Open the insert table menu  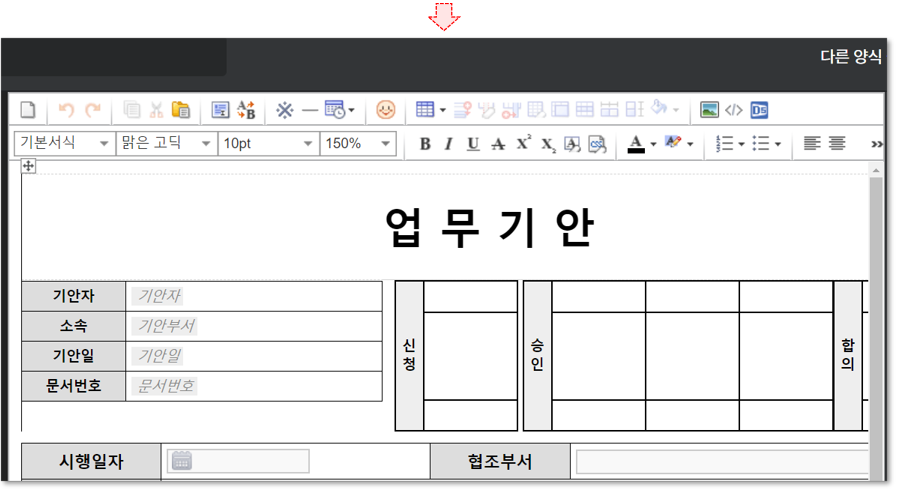coord(430,110)
